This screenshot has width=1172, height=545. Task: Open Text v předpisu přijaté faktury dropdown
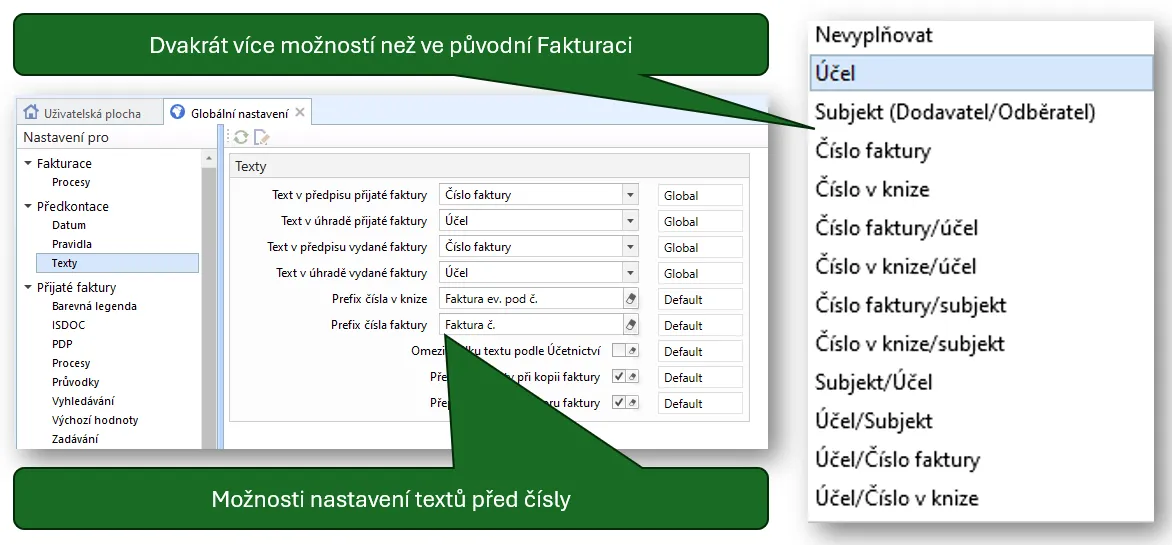629,195
